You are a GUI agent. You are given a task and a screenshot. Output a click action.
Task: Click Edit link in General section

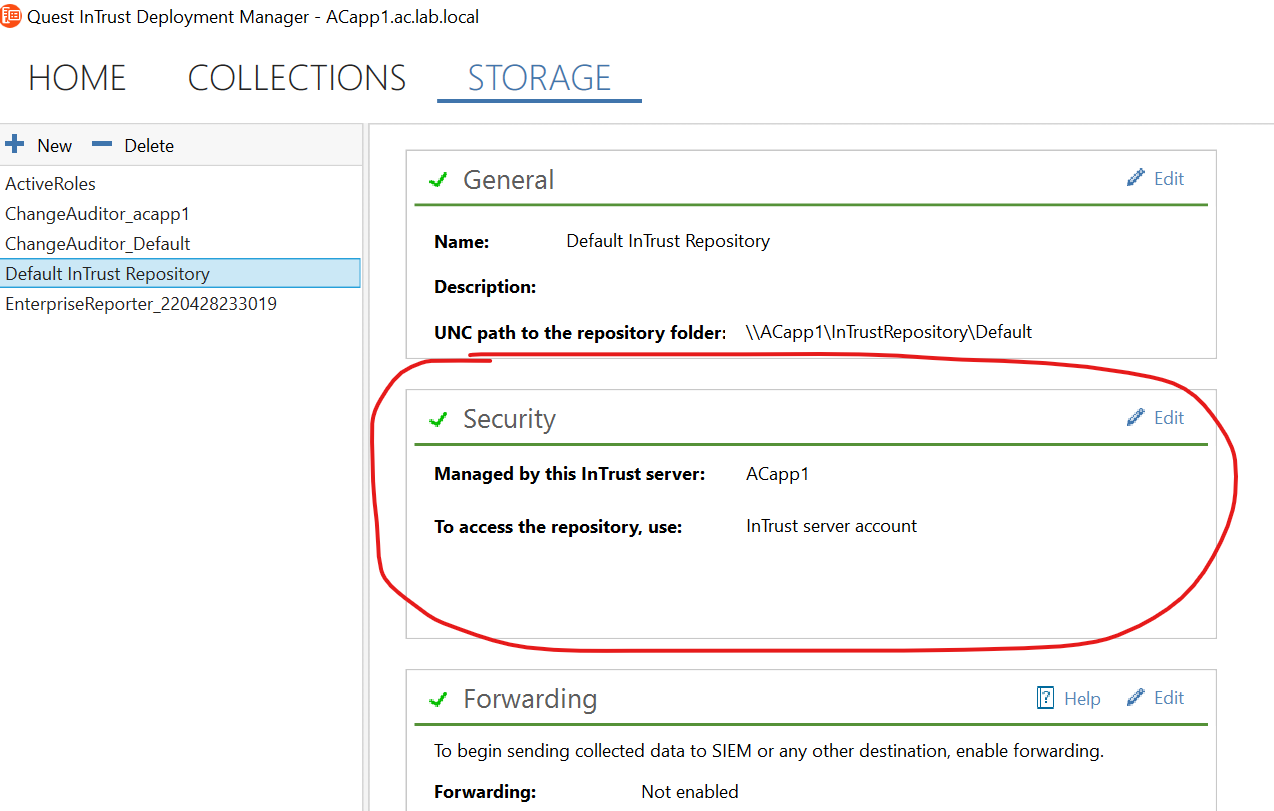(x=1169, y=179)
